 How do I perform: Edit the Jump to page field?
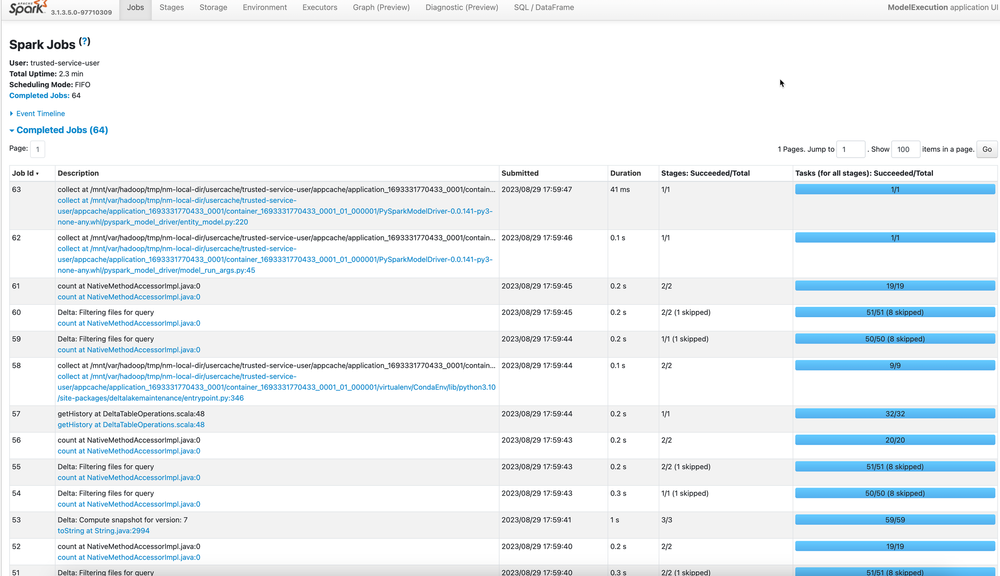click(x=850, y=149)
